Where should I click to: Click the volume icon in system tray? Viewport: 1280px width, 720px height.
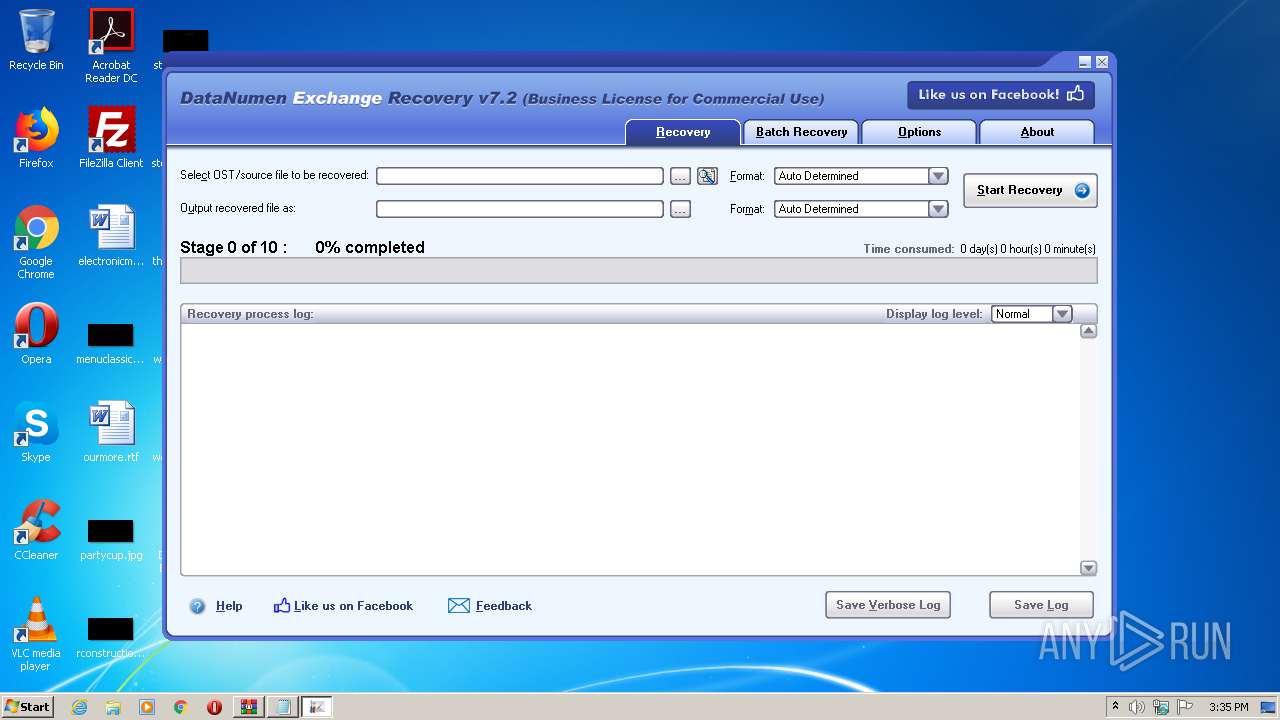(x=1137, y=707)
